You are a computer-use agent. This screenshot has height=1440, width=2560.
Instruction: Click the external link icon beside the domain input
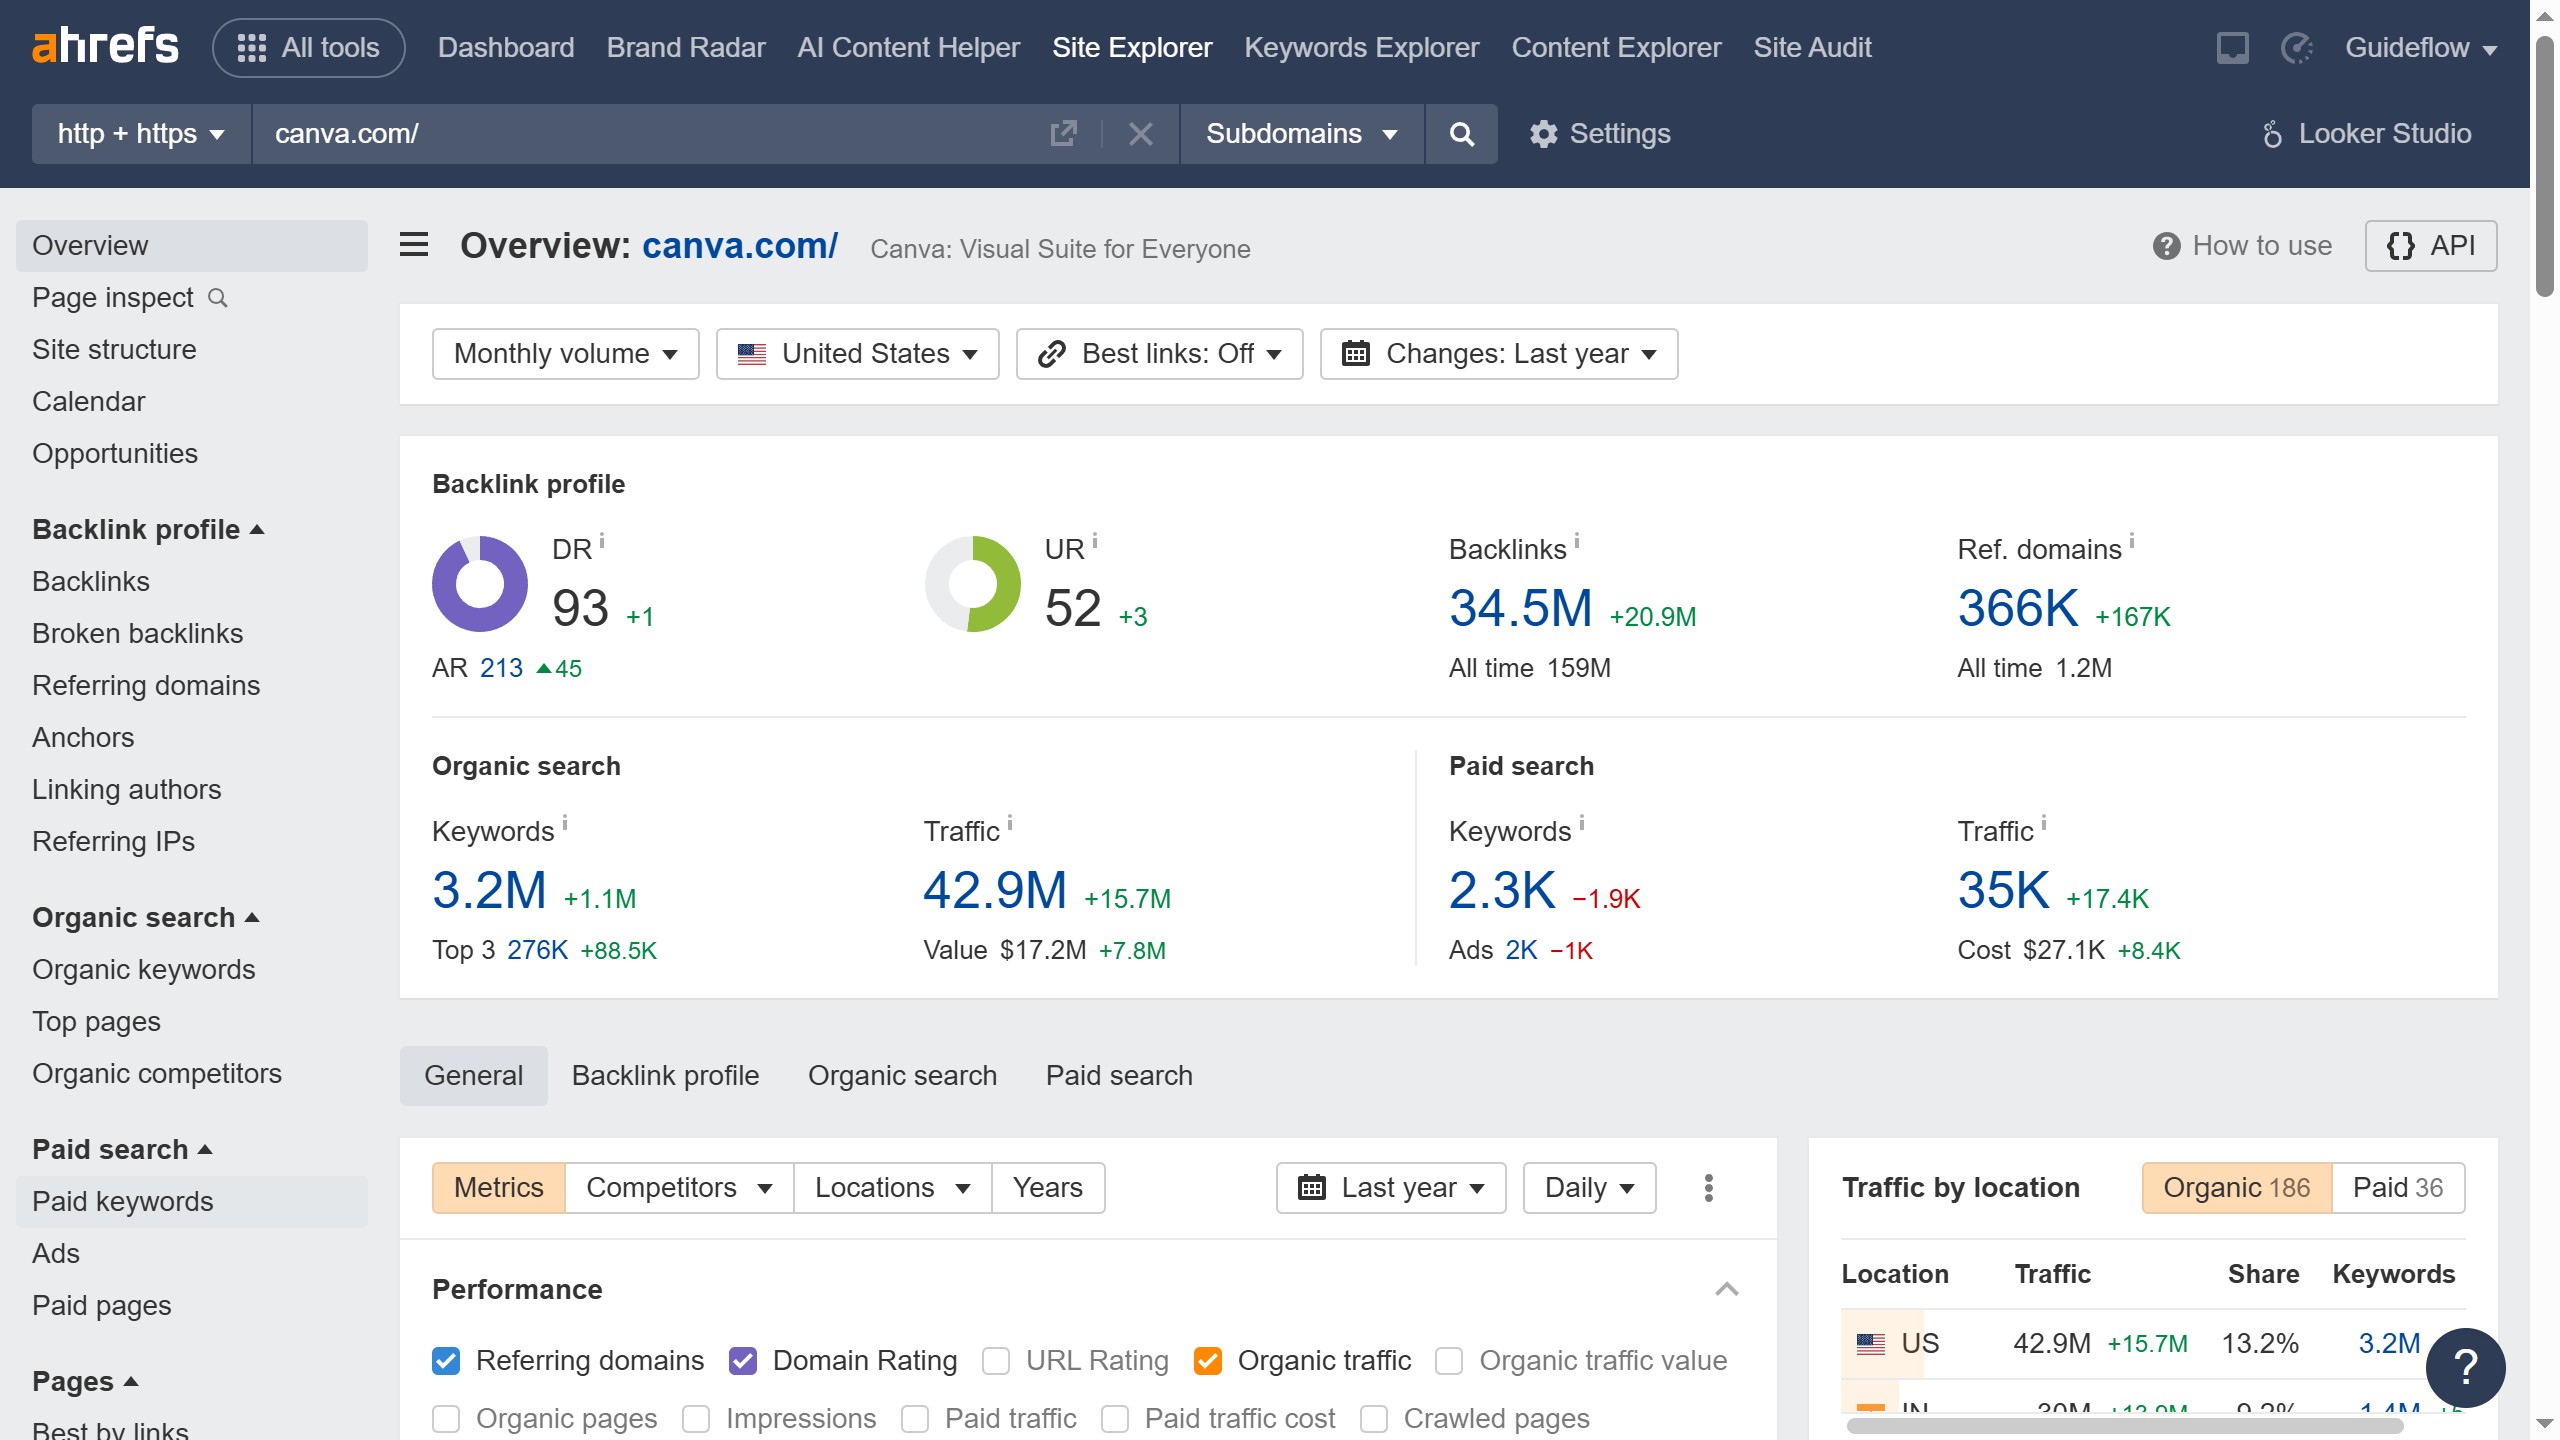click(1063, 133)
